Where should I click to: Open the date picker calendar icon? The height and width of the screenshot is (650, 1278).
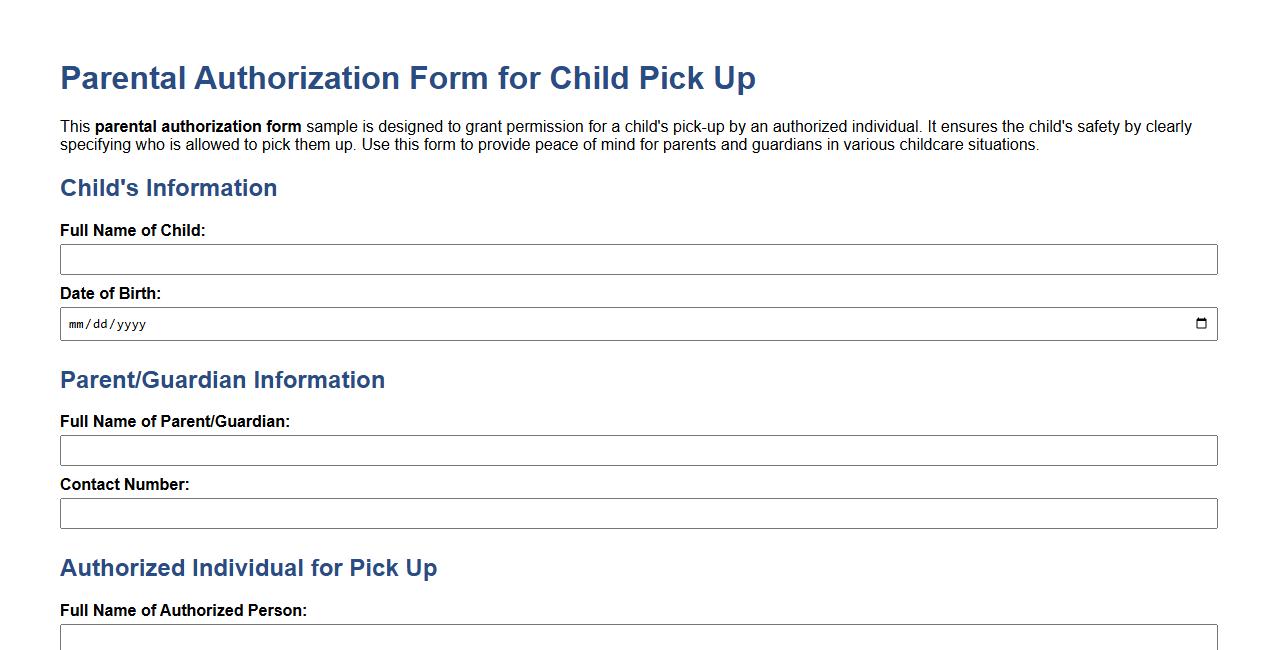point(1202,323)
